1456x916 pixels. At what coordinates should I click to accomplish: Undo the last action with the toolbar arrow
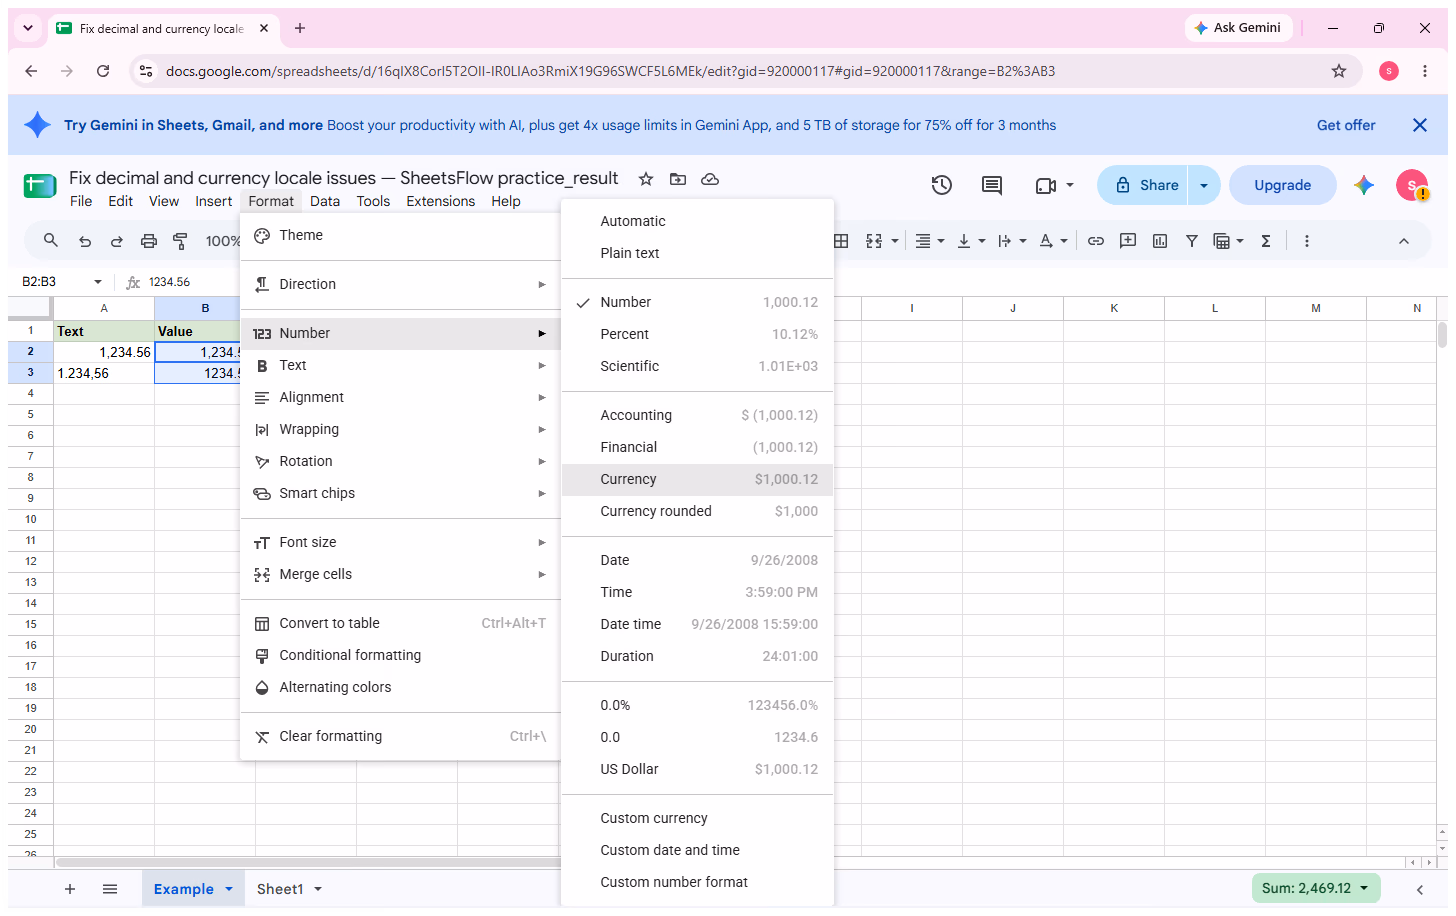85,241
